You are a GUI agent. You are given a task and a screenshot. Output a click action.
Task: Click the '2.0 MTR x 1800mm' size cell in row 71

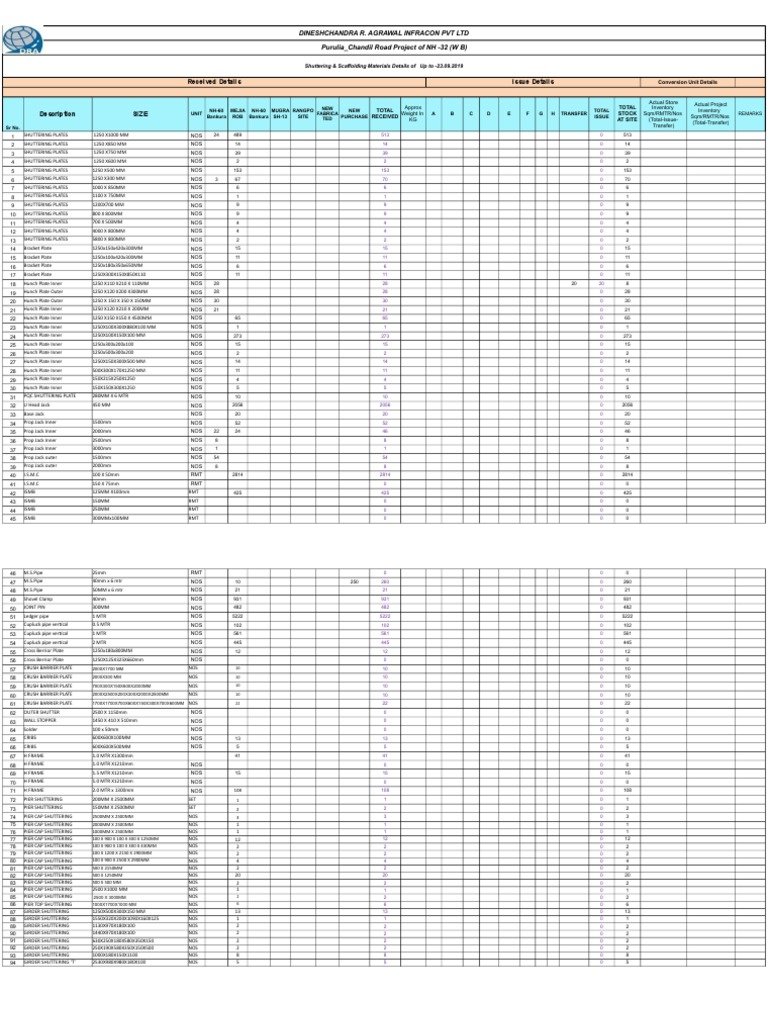[x=140, y=790]
